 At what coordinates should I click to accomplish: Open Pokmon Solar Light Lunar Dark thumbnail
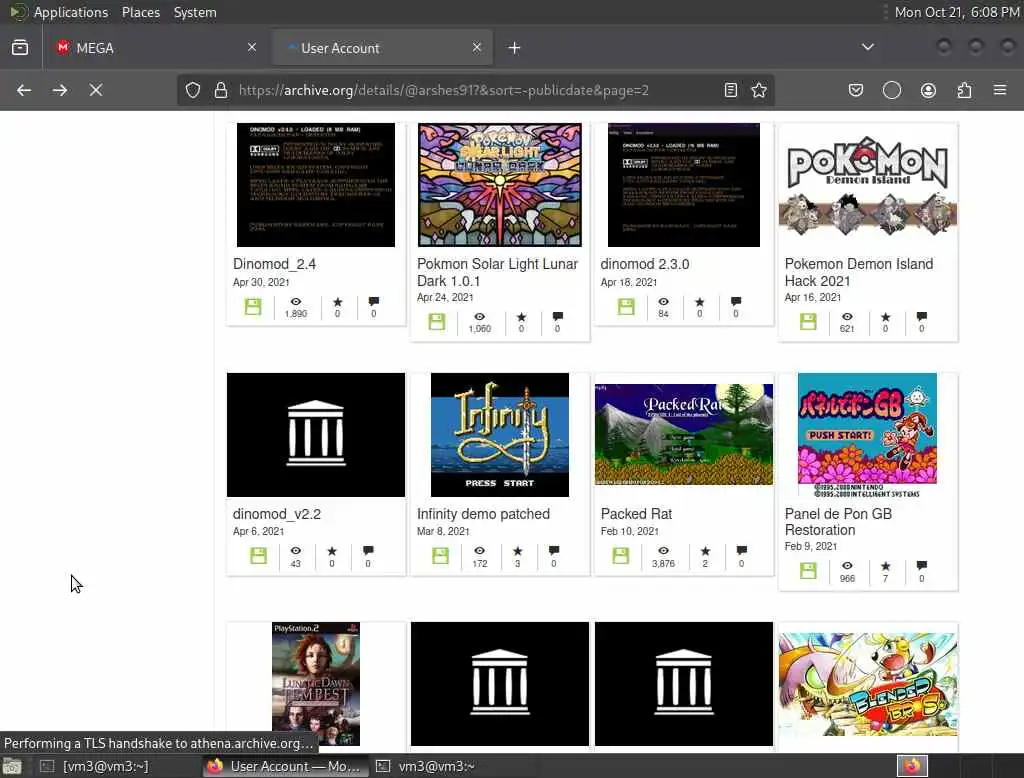pos(500,185)
